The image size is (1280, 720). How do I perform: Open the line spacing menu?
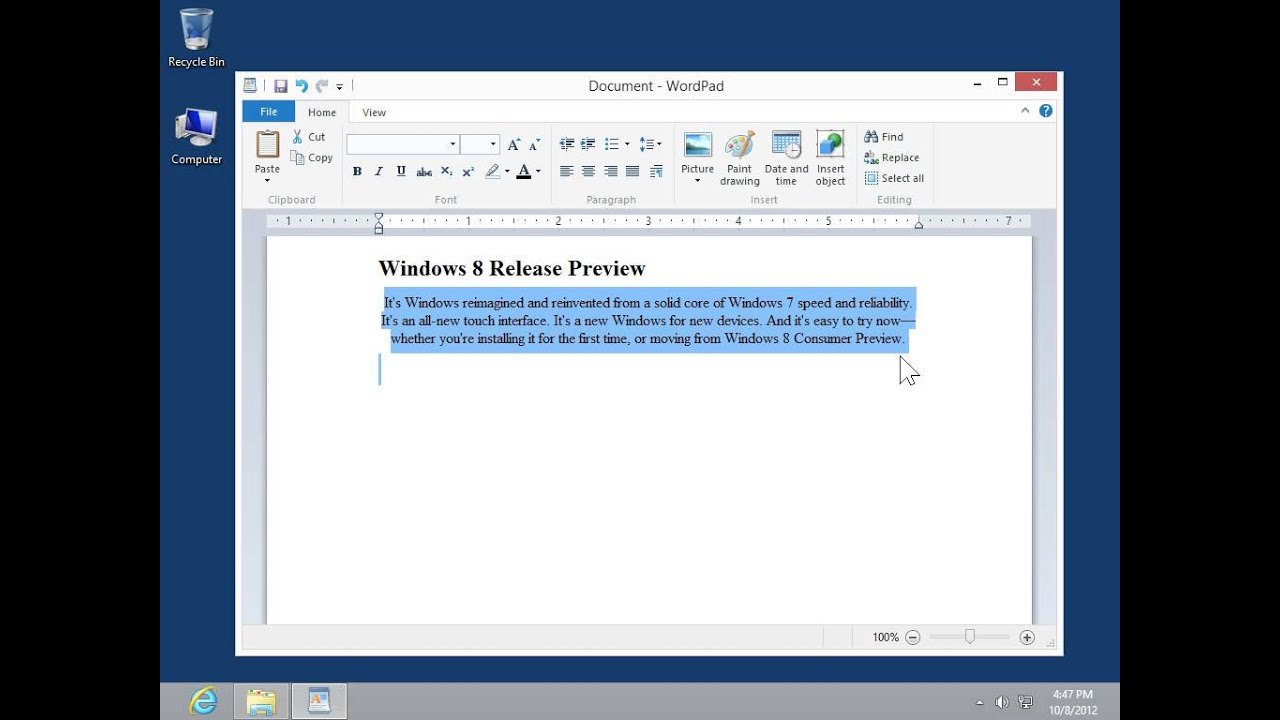pos(650,144)
